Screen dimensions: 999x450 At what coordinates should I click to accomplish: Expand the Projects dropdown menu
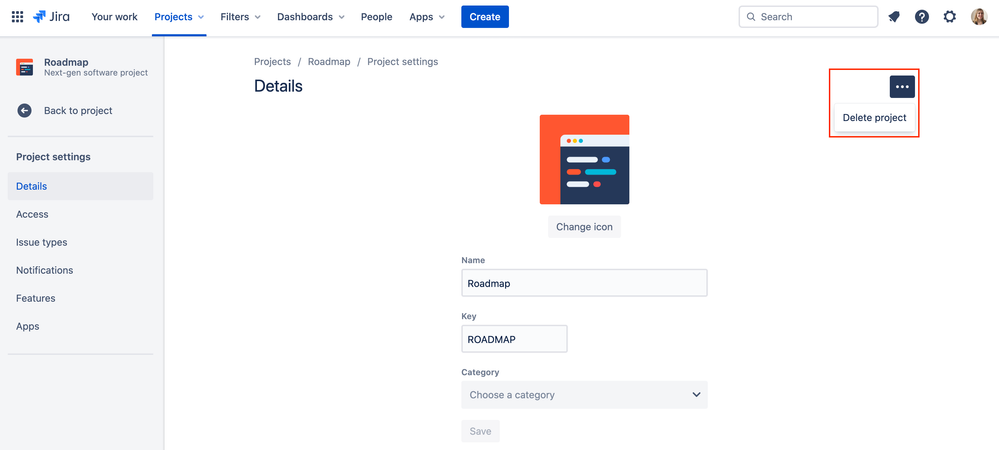(179, 17)
